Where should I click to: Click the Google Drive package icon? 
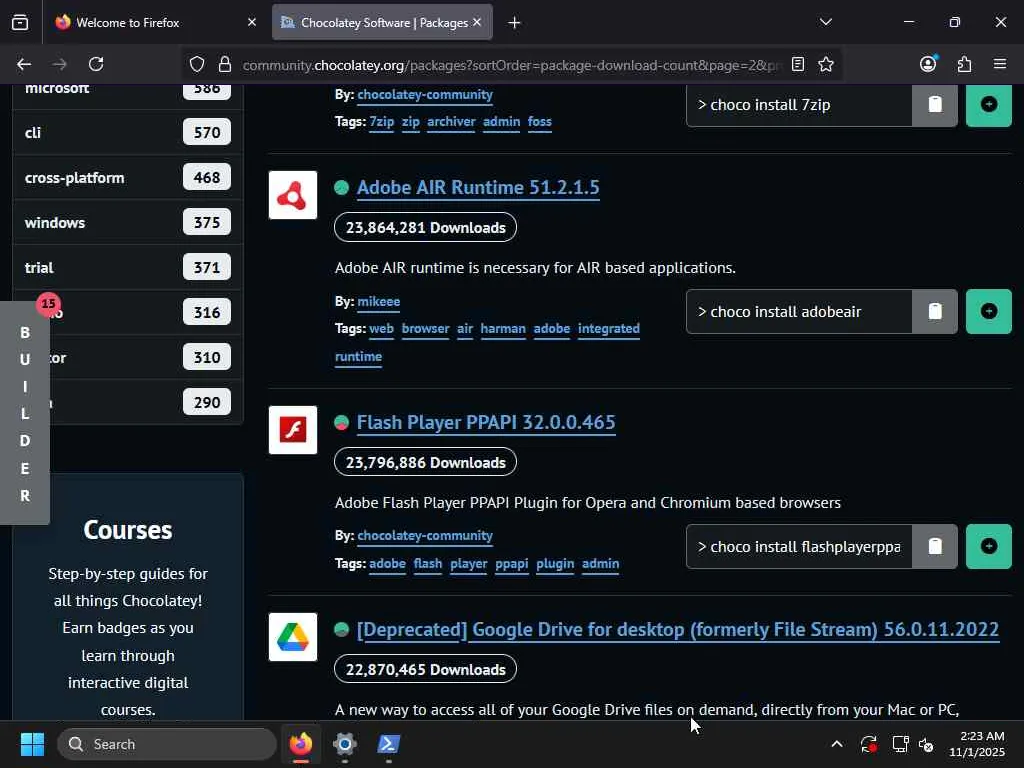tap(293, 637)
